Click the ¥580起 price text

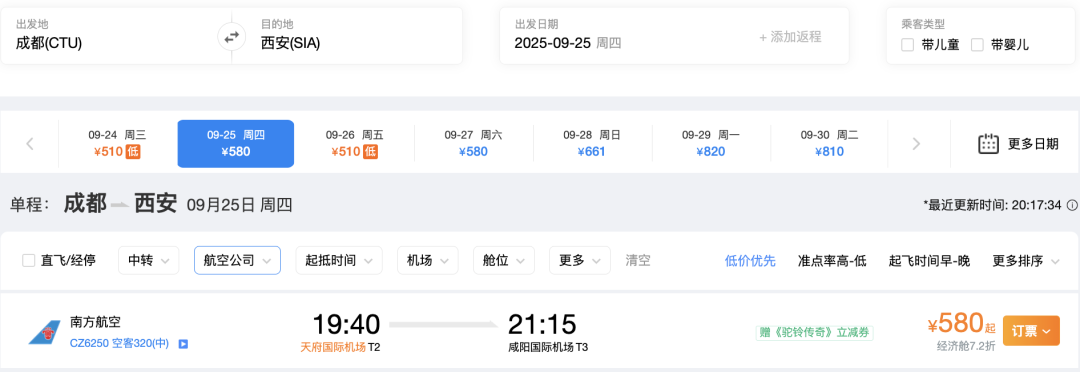coord(962,323)
